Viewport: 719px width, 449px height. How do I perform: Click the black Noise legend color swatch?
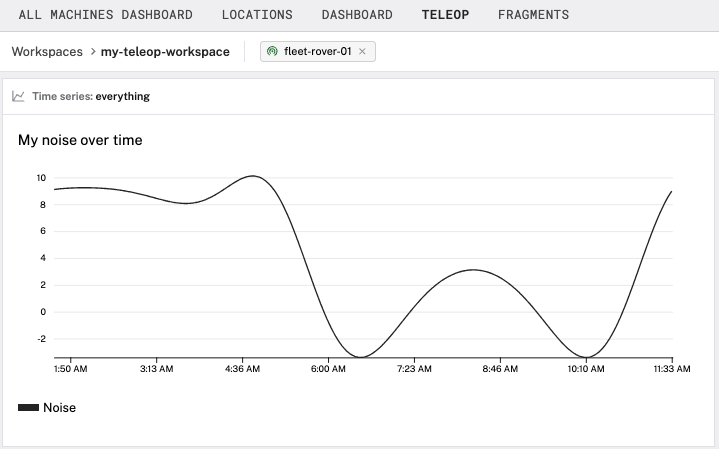28,408
